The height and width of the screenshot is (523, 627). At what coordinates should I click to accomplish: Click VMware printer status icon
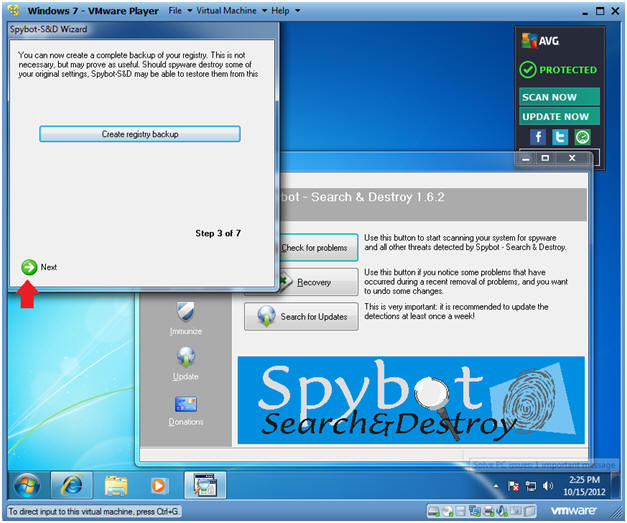coord(489,511)
